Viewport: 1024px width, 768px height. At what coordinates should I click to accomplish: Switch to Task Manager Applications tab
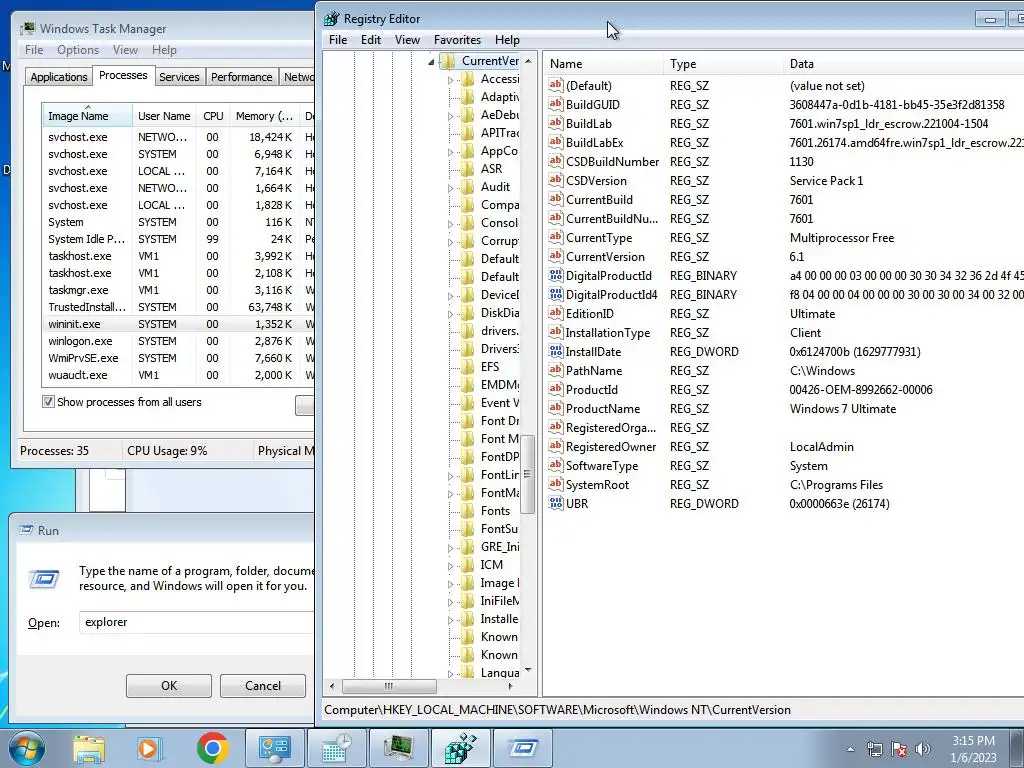59,76
